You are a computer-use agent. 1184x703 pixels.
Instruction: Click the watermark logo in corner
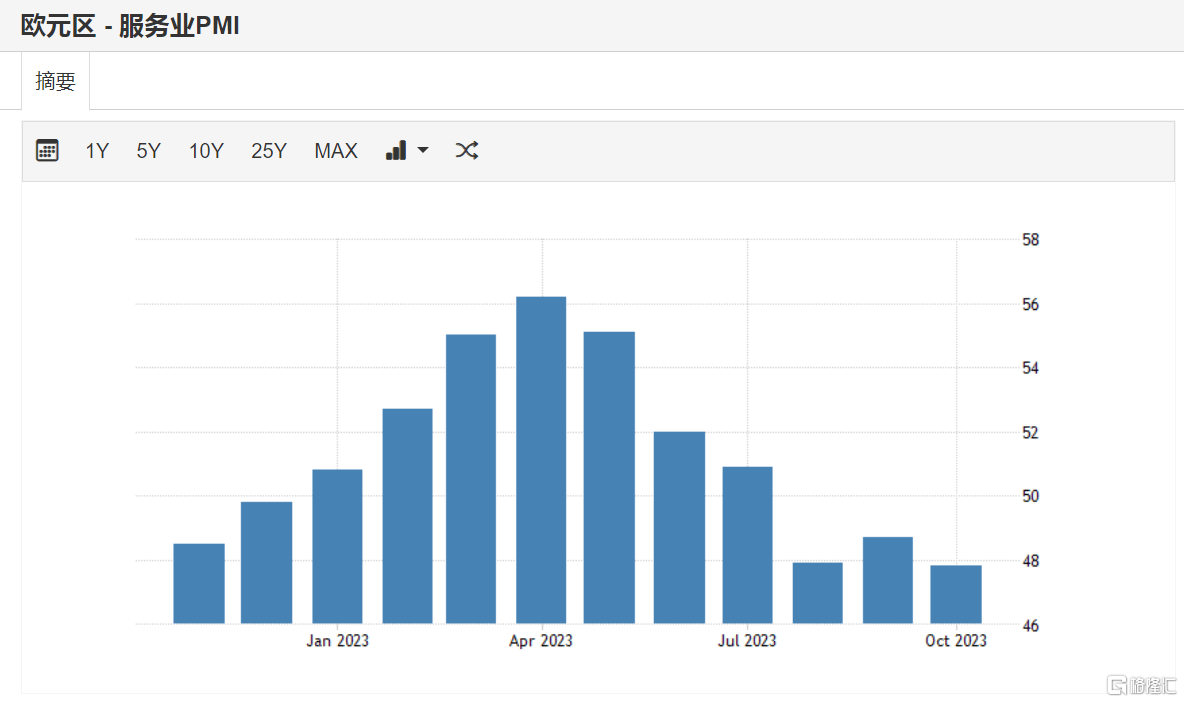coord(1140,686)
